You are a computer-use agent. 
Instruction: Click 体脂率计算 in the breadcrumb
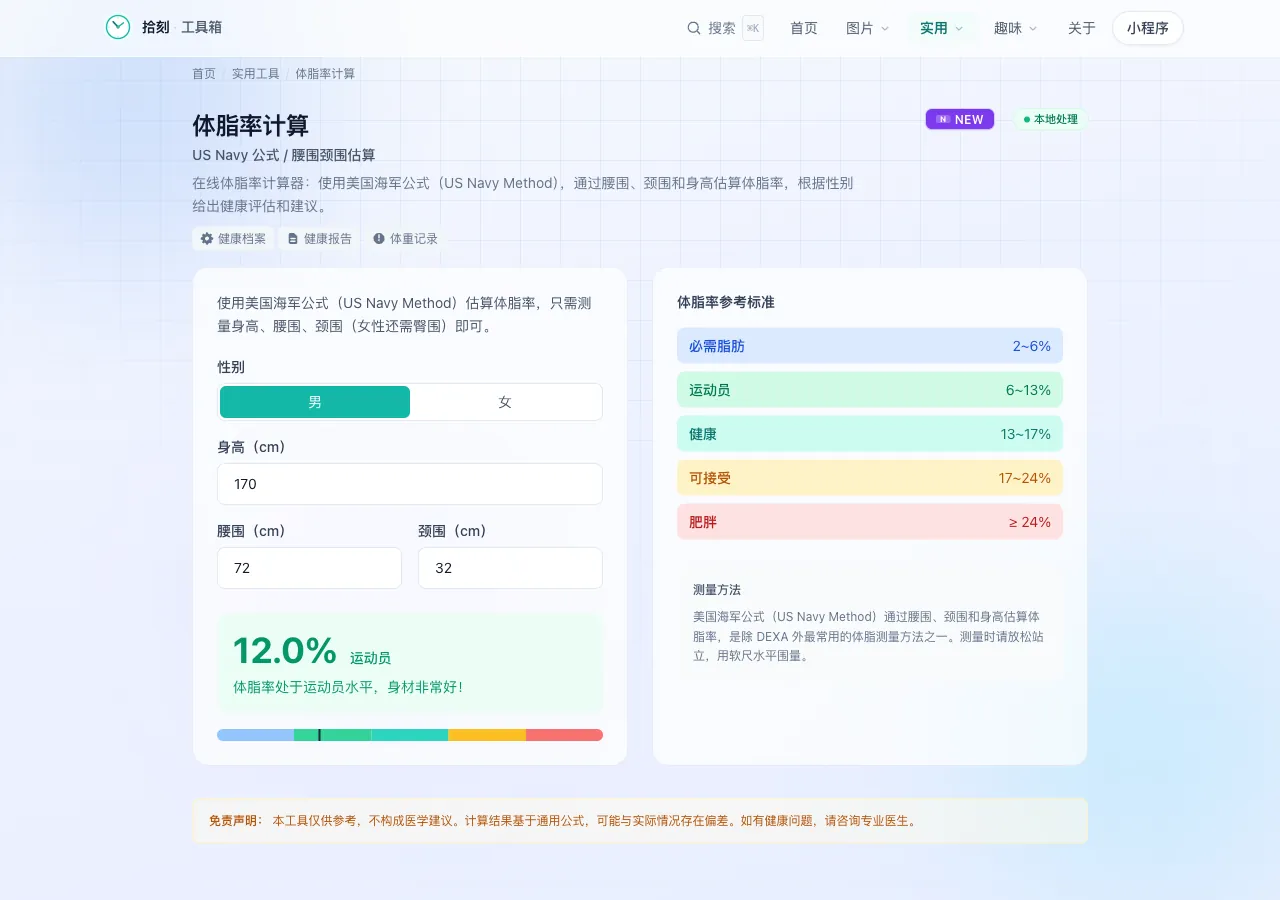(x=325, y=74)
